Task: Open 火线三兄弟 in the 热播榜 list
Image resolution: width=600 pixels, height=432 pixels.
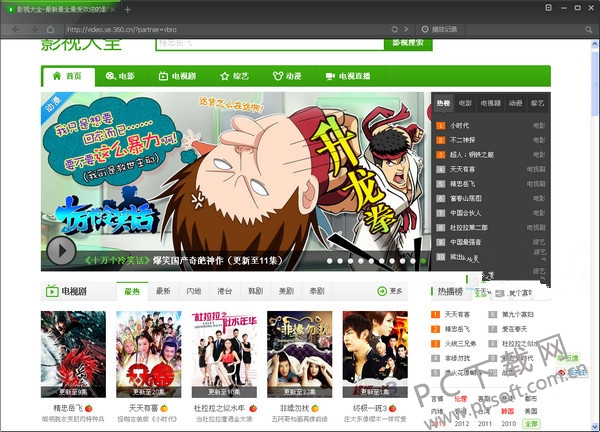Action: coord(460,344)
